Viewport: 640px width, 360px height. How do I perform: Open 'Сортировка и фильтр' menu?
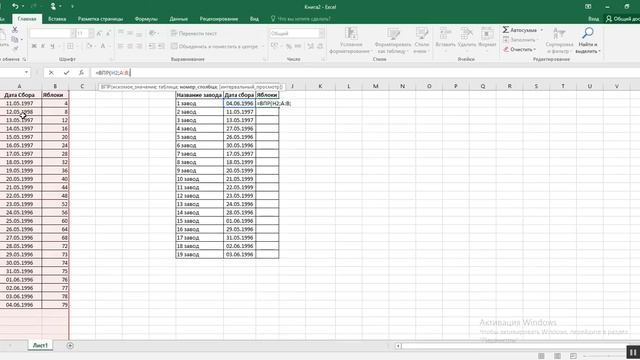pos(559,40)
